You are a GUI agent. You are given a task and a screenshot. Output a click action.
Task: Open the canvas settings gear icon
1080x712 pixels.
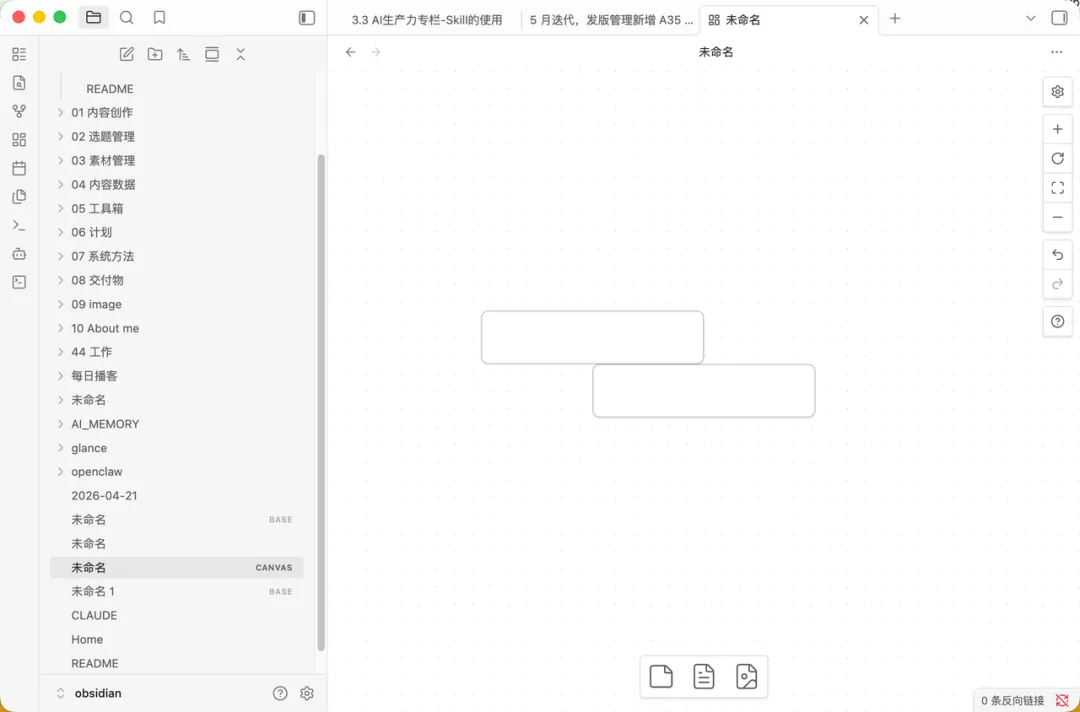(1057, 91)
